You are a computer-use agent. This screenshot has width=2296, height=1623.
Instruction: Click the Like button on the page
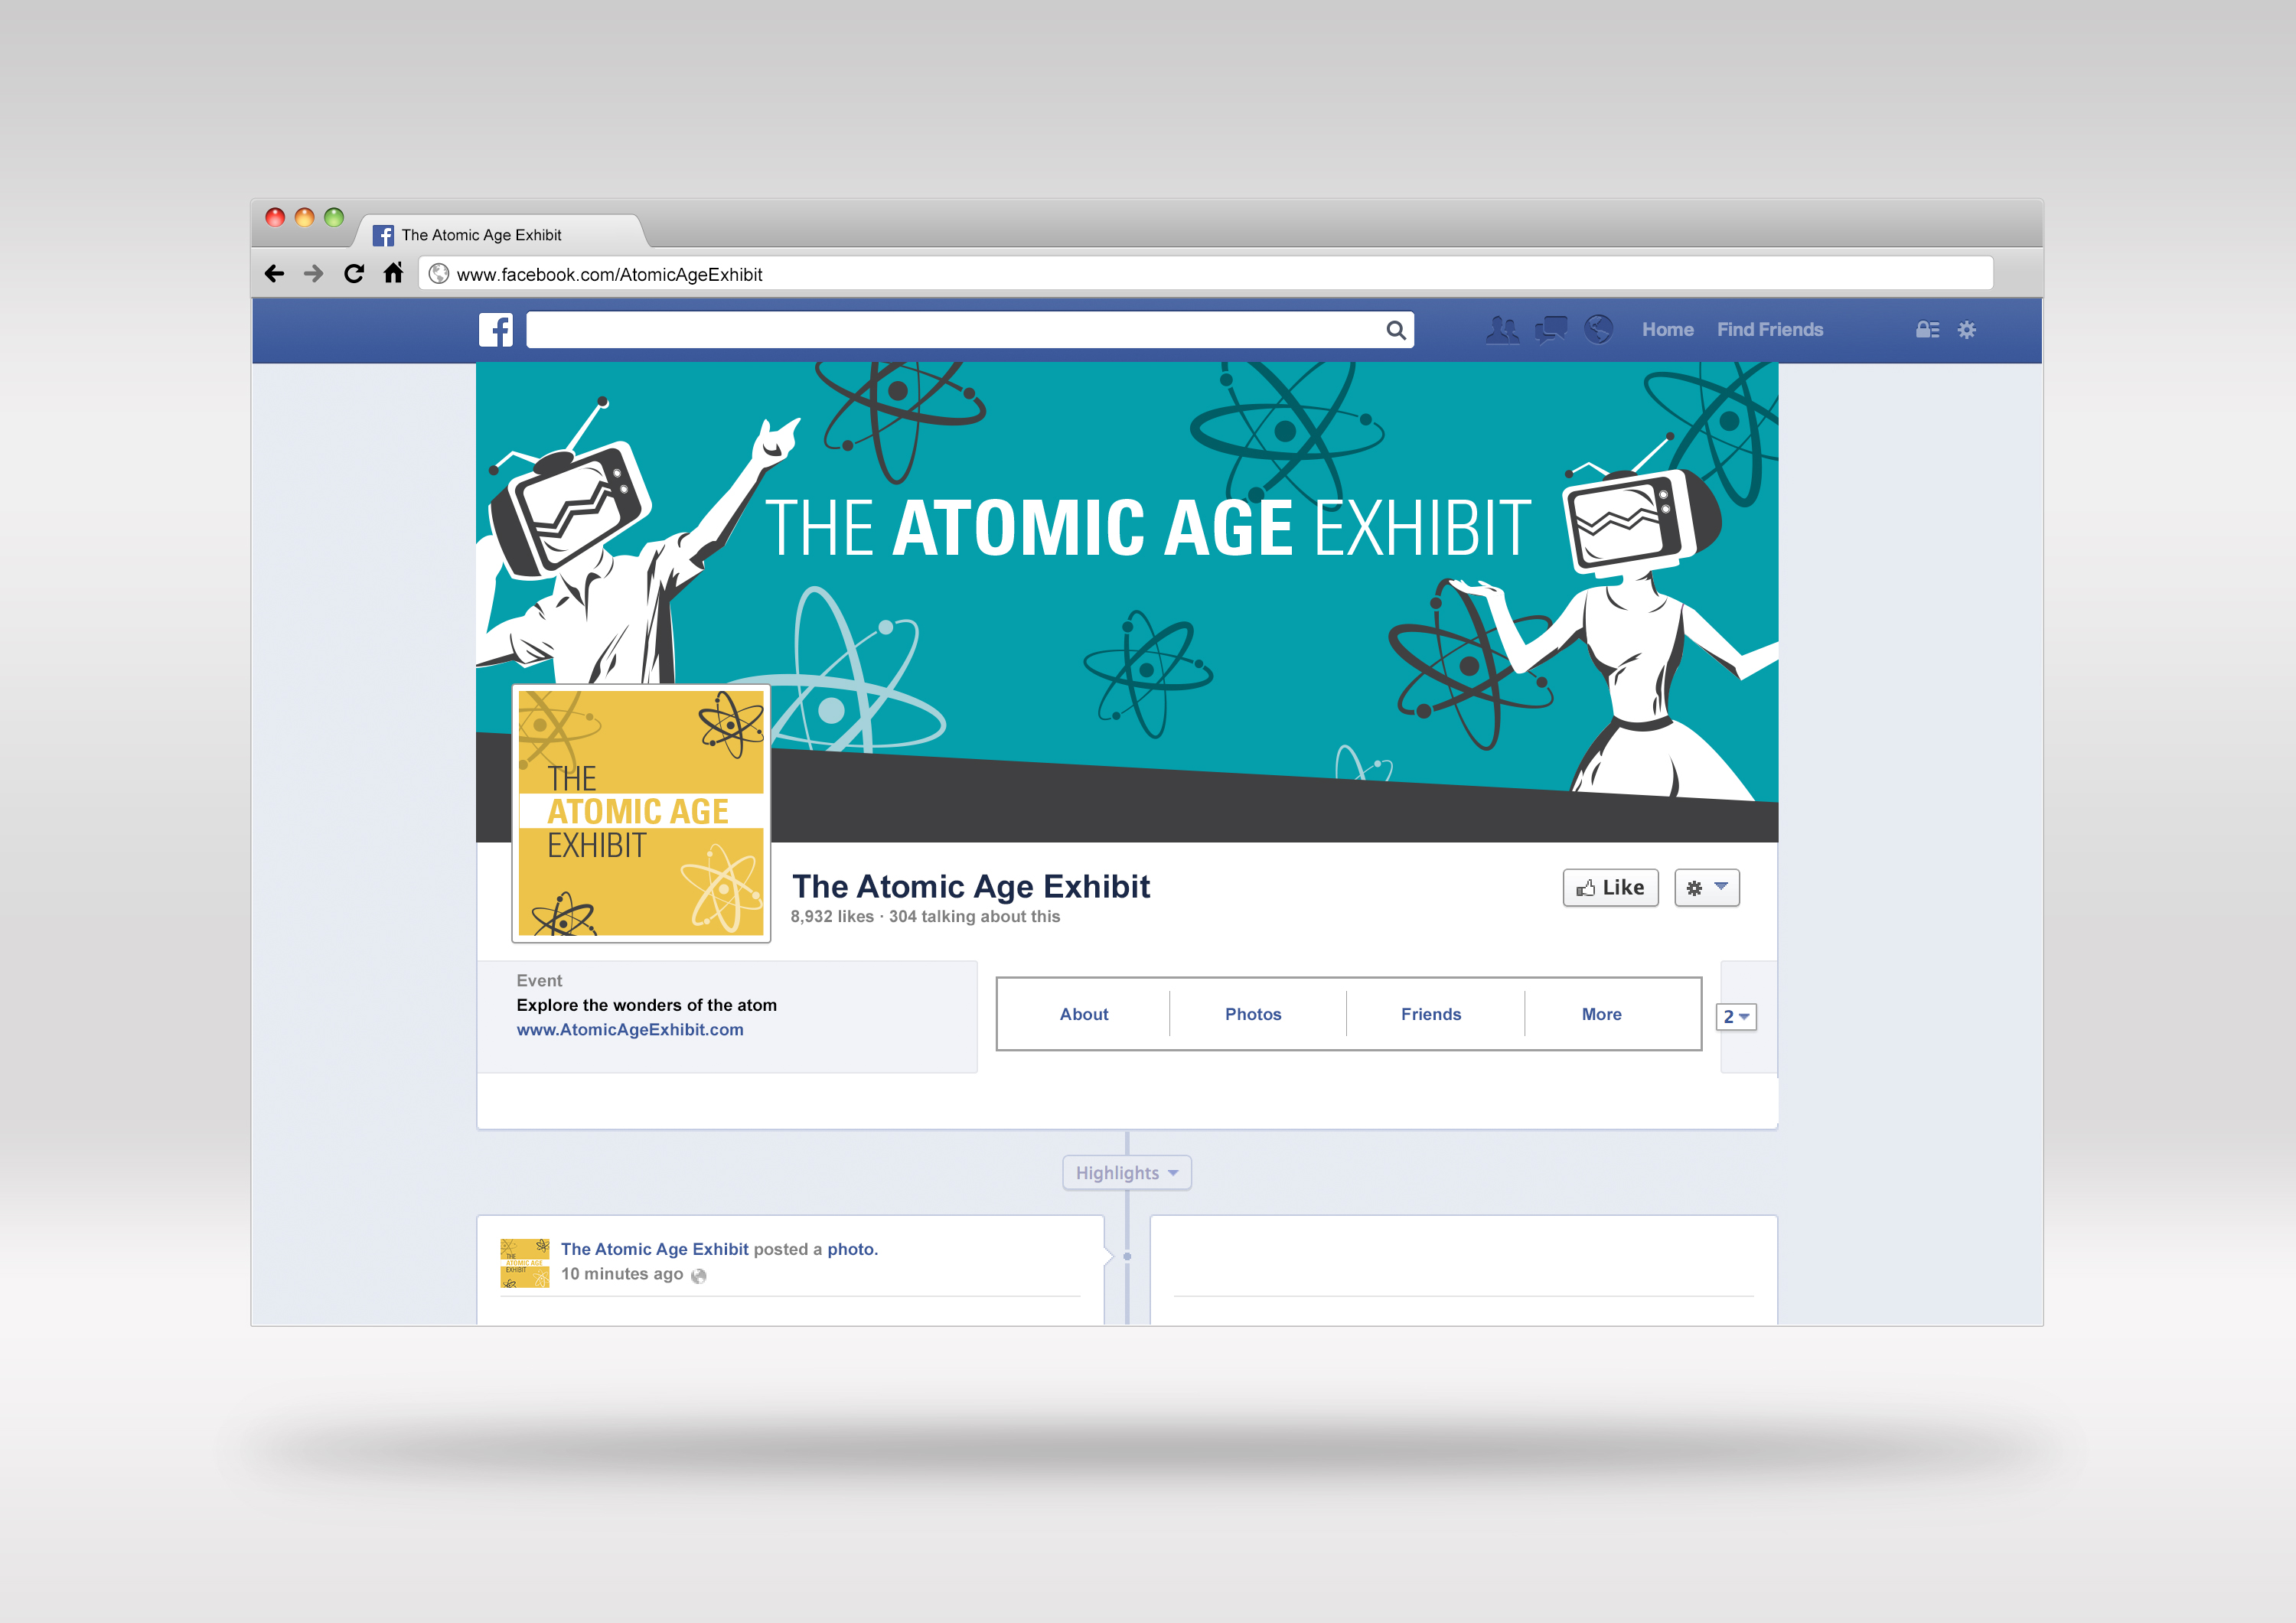1610,888
